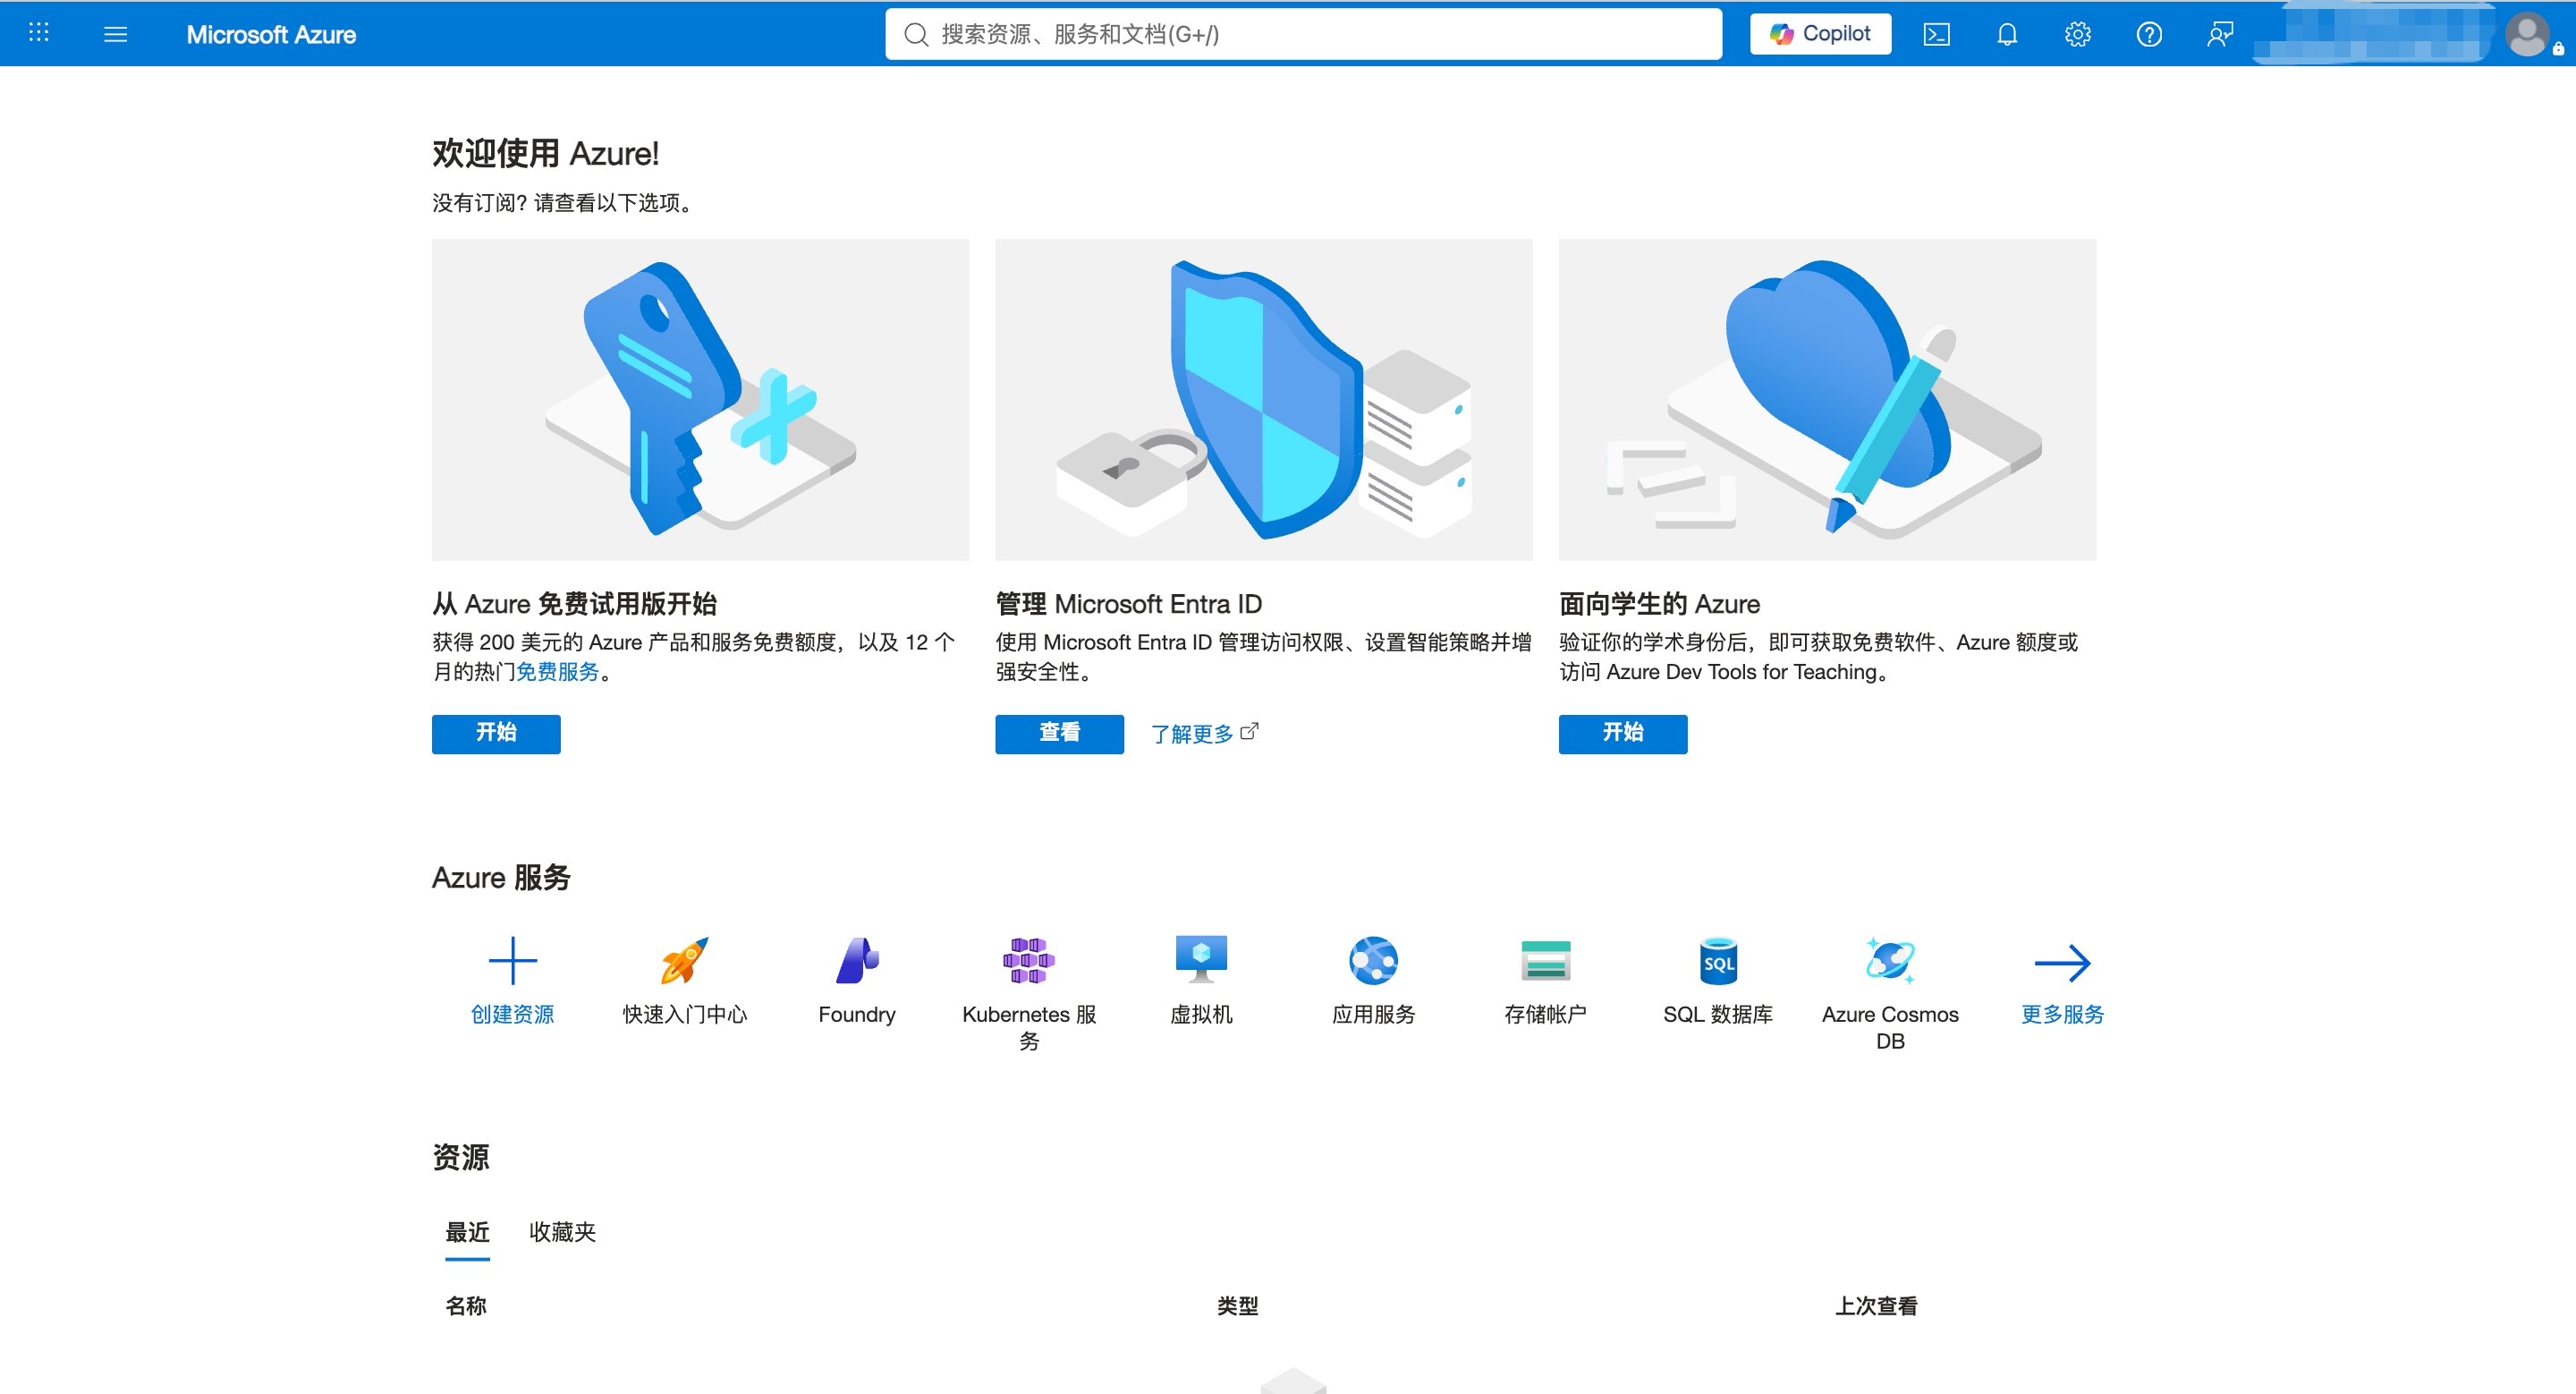Focus the resource search box
Screen dimensions: 2576x1394
tap(1303, 34)
